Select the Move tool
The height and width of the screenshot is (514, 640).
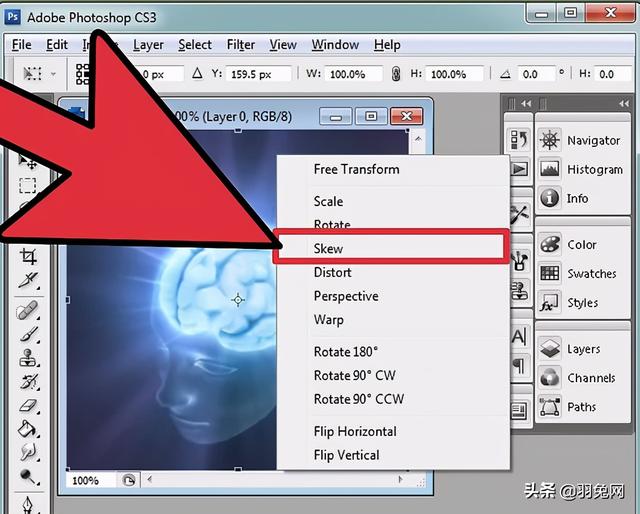[x=27, y=162]
